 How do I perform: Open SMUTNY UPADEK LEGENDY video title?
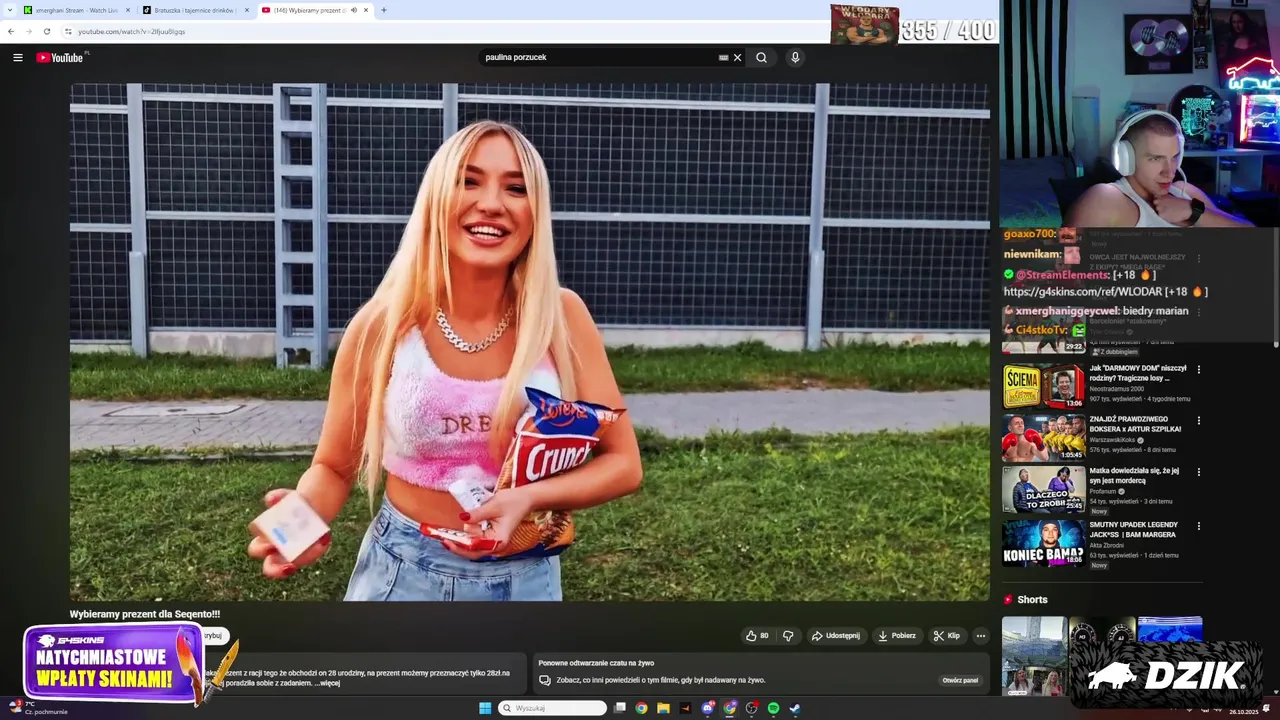coord(1134,530)
